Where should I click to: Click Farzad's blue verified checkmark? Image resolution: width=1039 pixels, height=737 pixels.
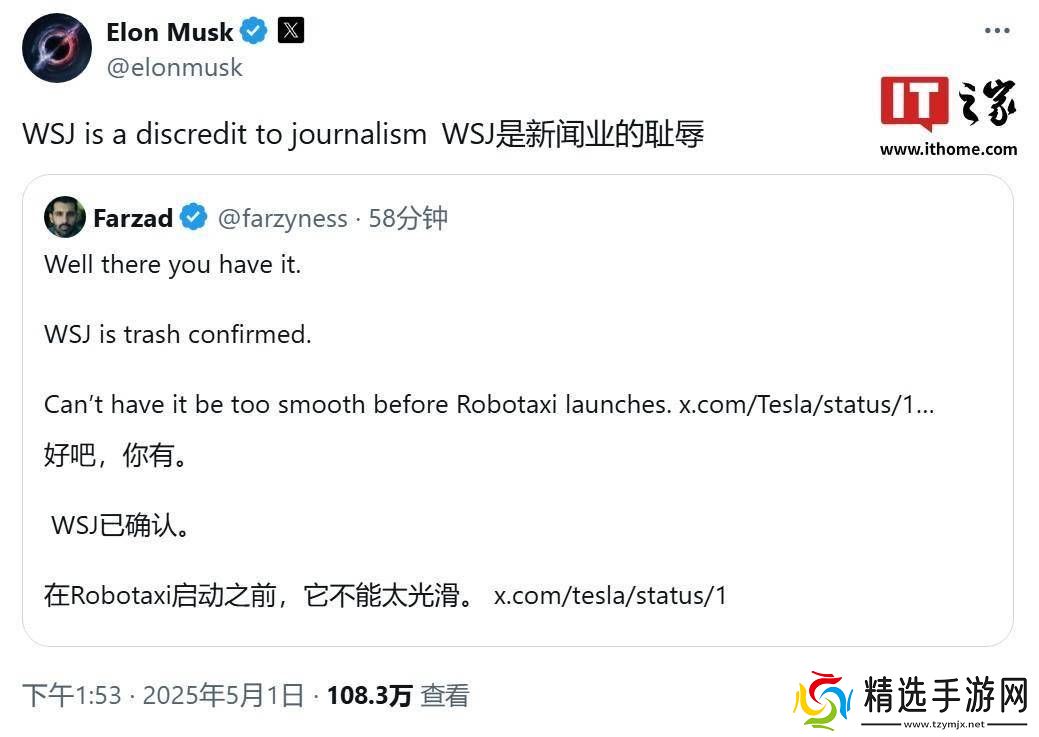(194, 217)
